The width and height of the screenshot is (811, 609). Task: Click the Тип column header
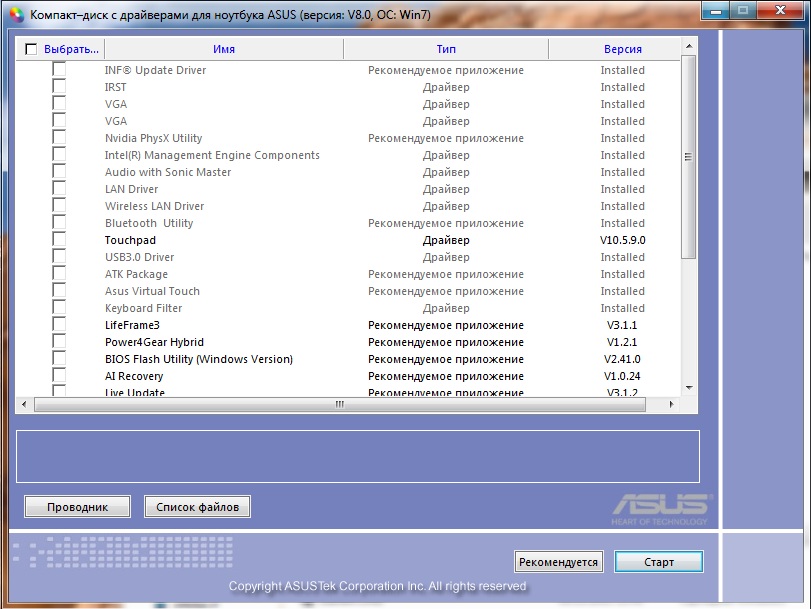tap(446, 49)
